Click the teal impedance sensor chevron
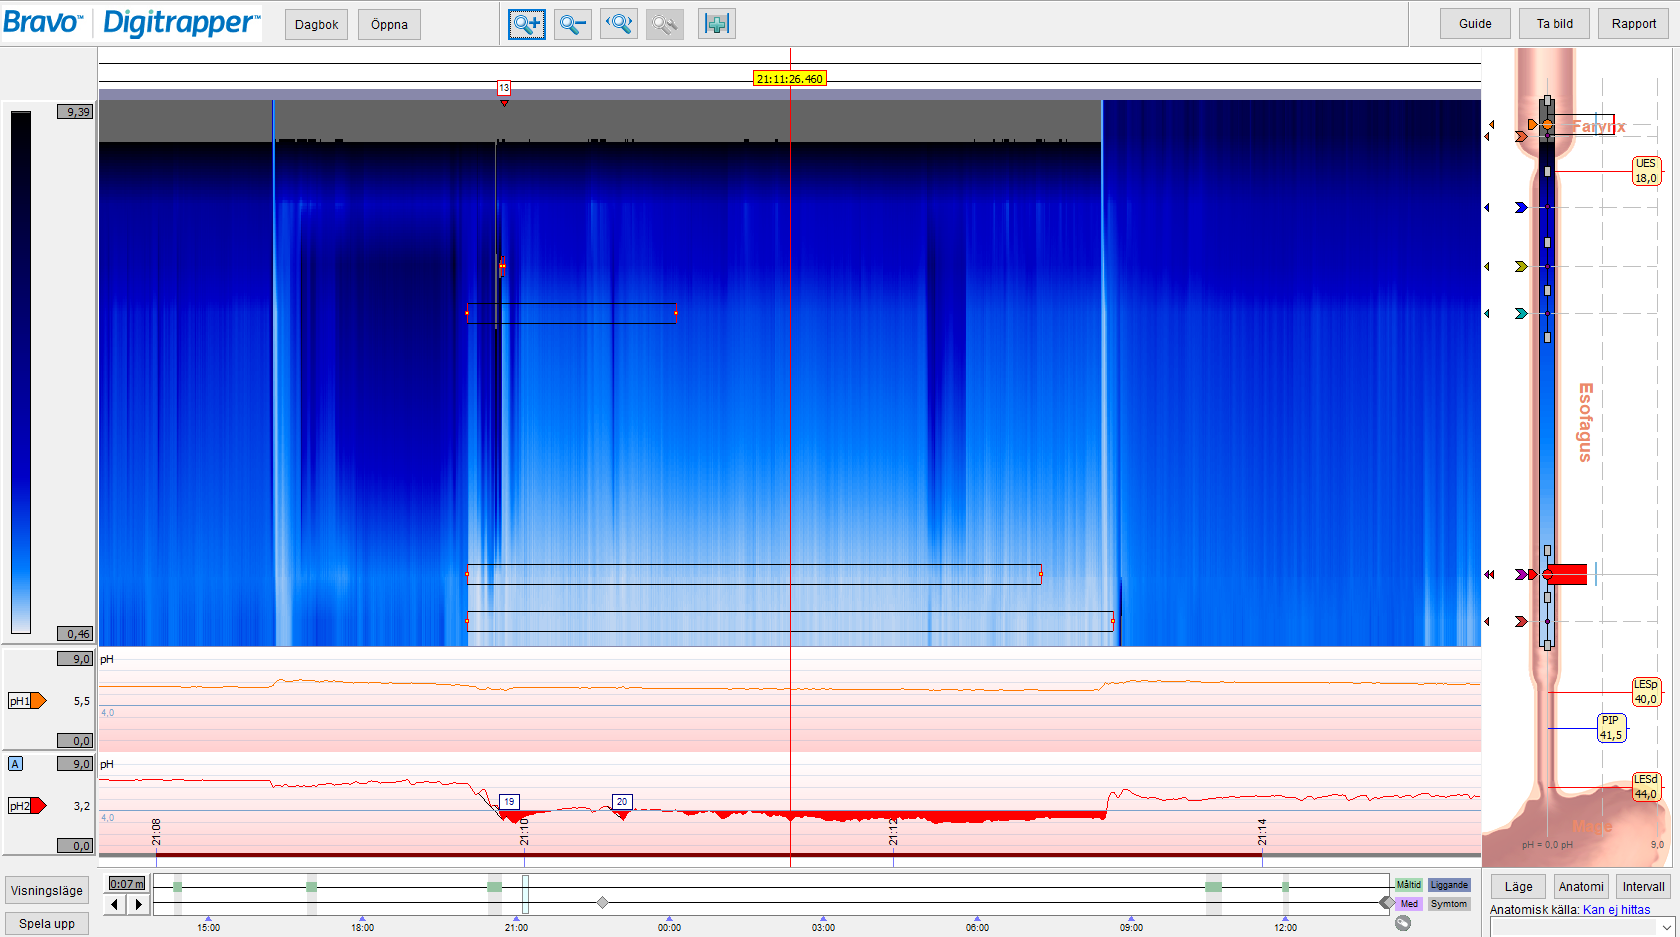 (x=1522, y=314)
